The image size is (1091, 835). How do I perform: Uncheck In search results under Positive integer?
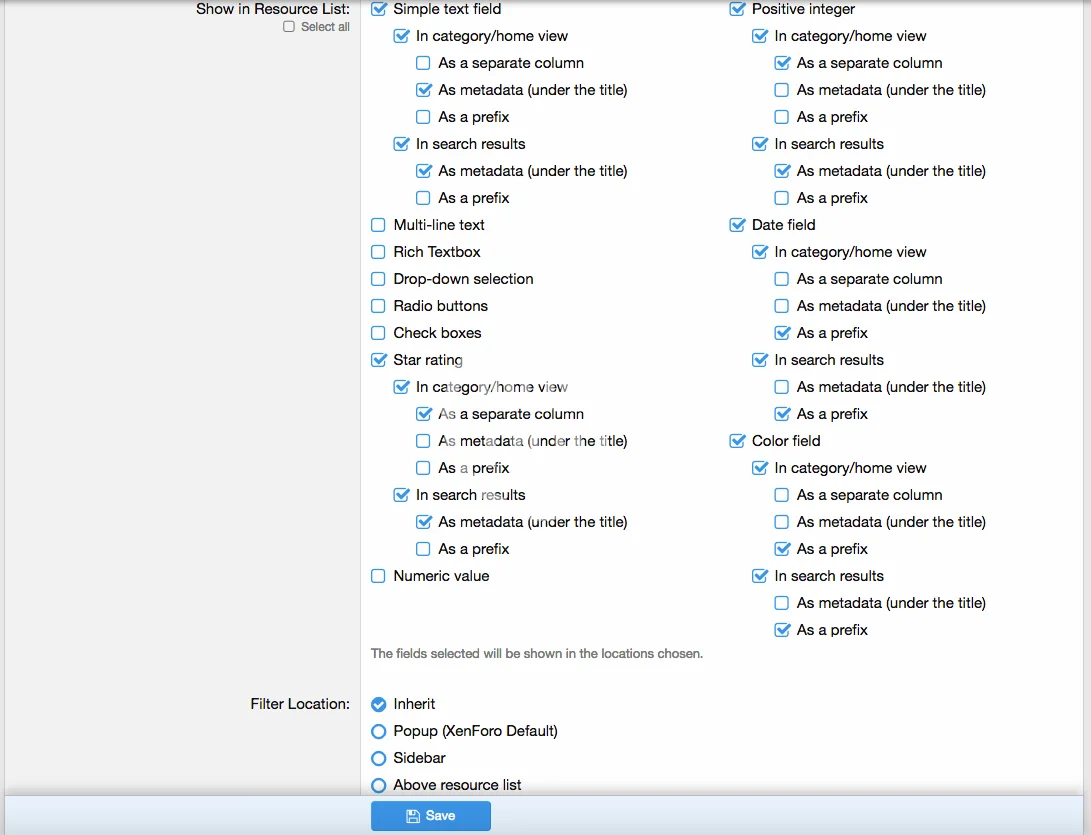[x=760, y=144]
